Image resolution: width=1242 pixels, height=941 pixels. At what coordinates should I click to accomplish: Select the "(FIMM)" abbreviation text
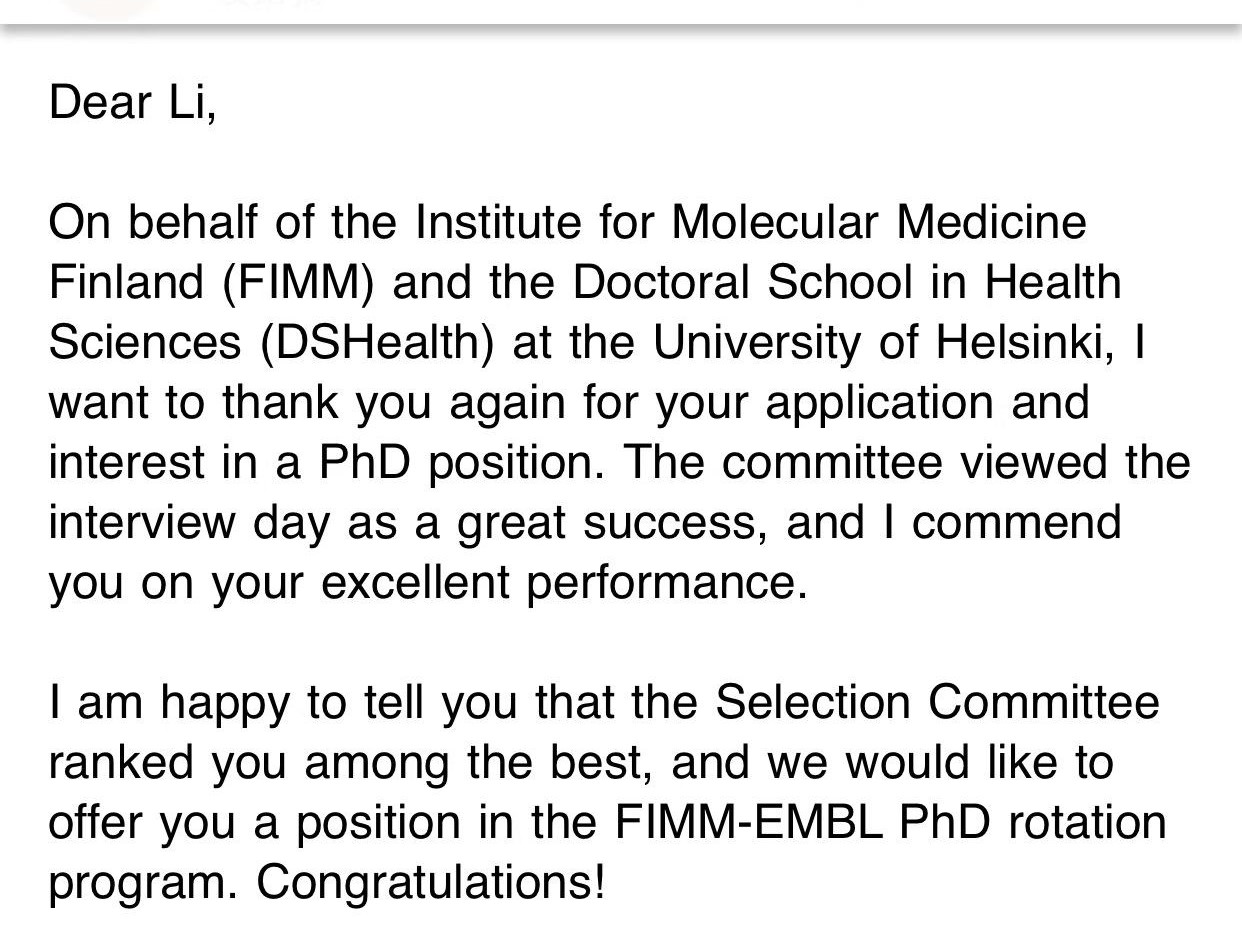pyautogui.click(x=299, y=284)
